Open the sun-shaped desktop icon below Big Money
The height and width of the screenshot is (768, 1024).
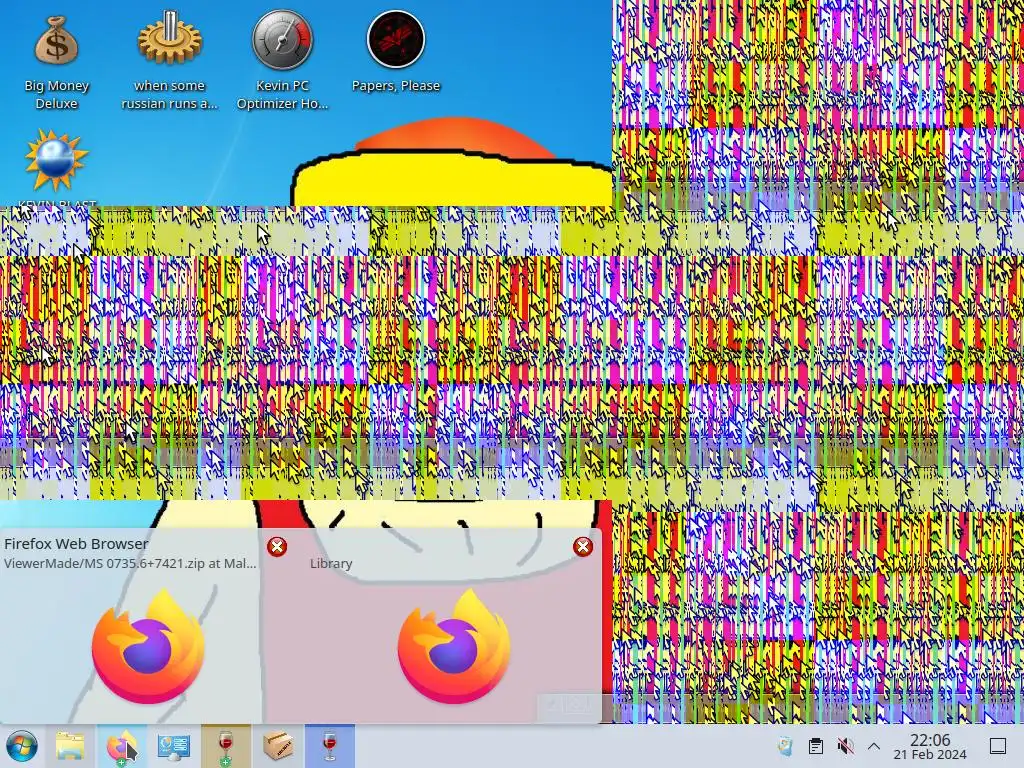click(x=56, y=160)
